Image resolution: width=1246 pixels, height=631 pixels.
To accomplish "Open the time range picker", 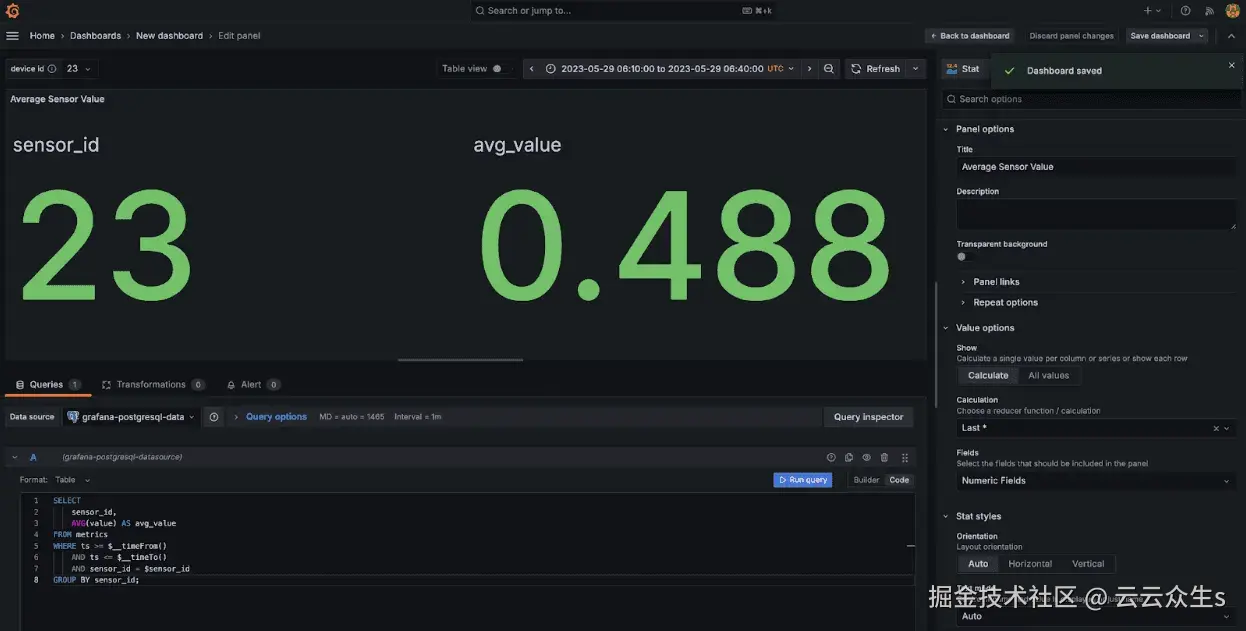I will coord(670,69).
